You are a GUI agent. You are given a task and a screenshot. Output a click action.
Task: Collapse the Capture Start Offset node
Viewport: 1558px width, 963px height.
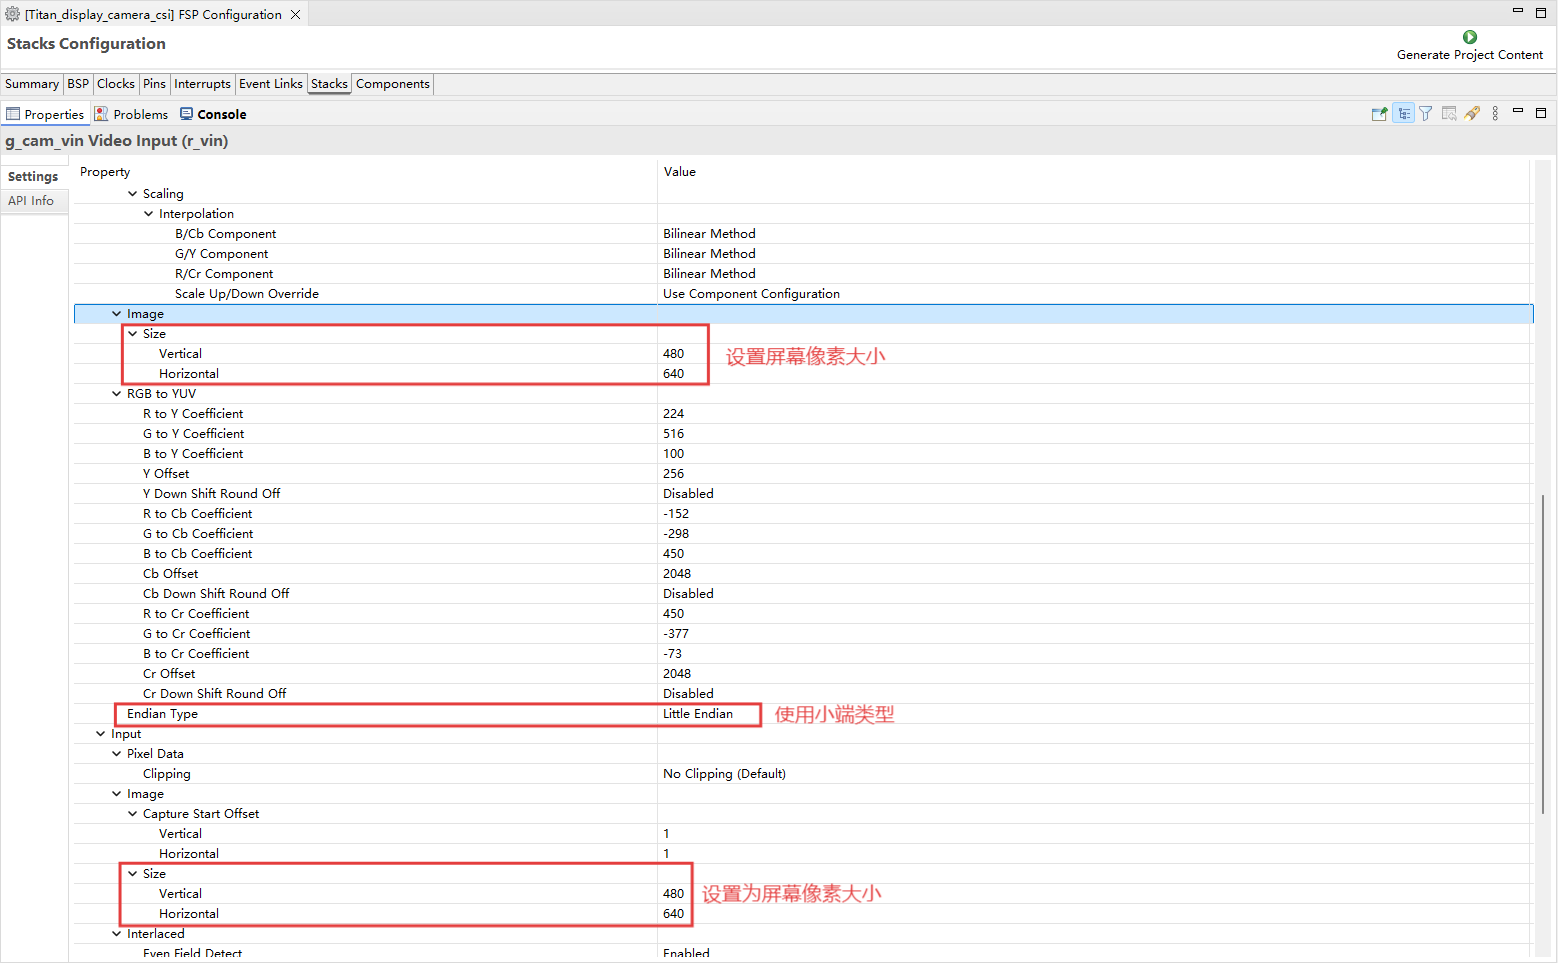133,814
